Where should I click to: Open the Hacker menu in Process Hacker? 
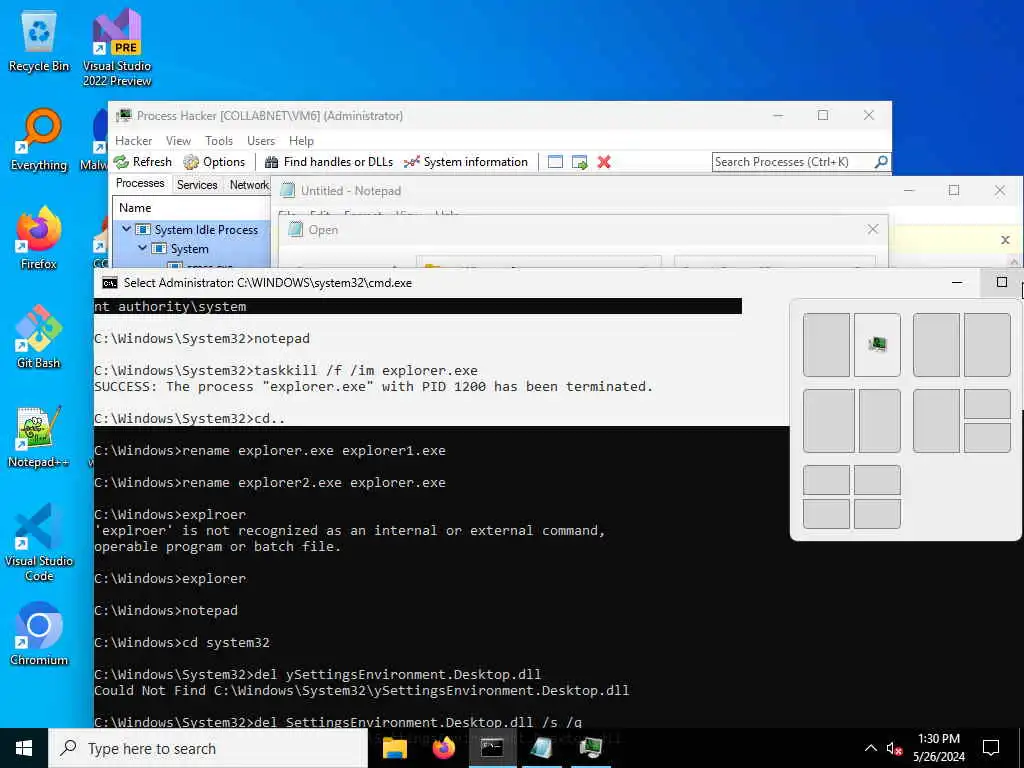click(x=133, y=141)
